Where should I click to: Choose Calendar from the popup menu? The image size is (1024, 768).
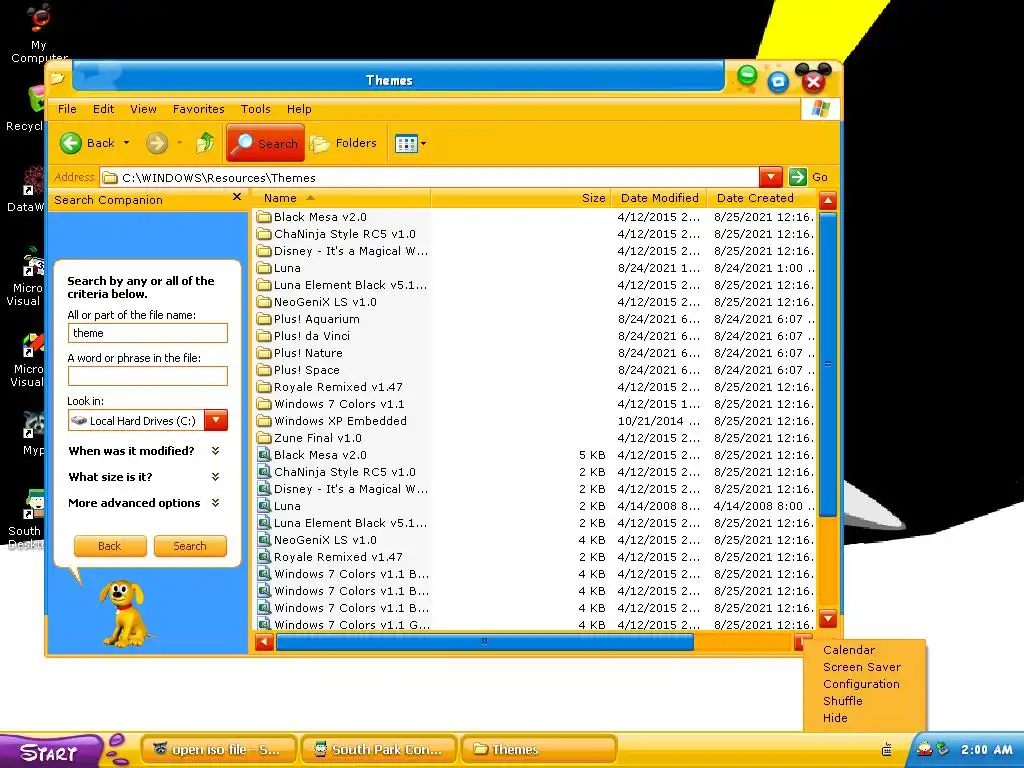tap(848, 650)
